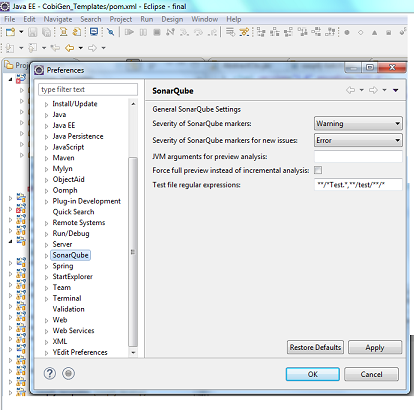Viewport: 414px width, 410px height.
Task: Open the Edit menu
Action: click(29, 19)
